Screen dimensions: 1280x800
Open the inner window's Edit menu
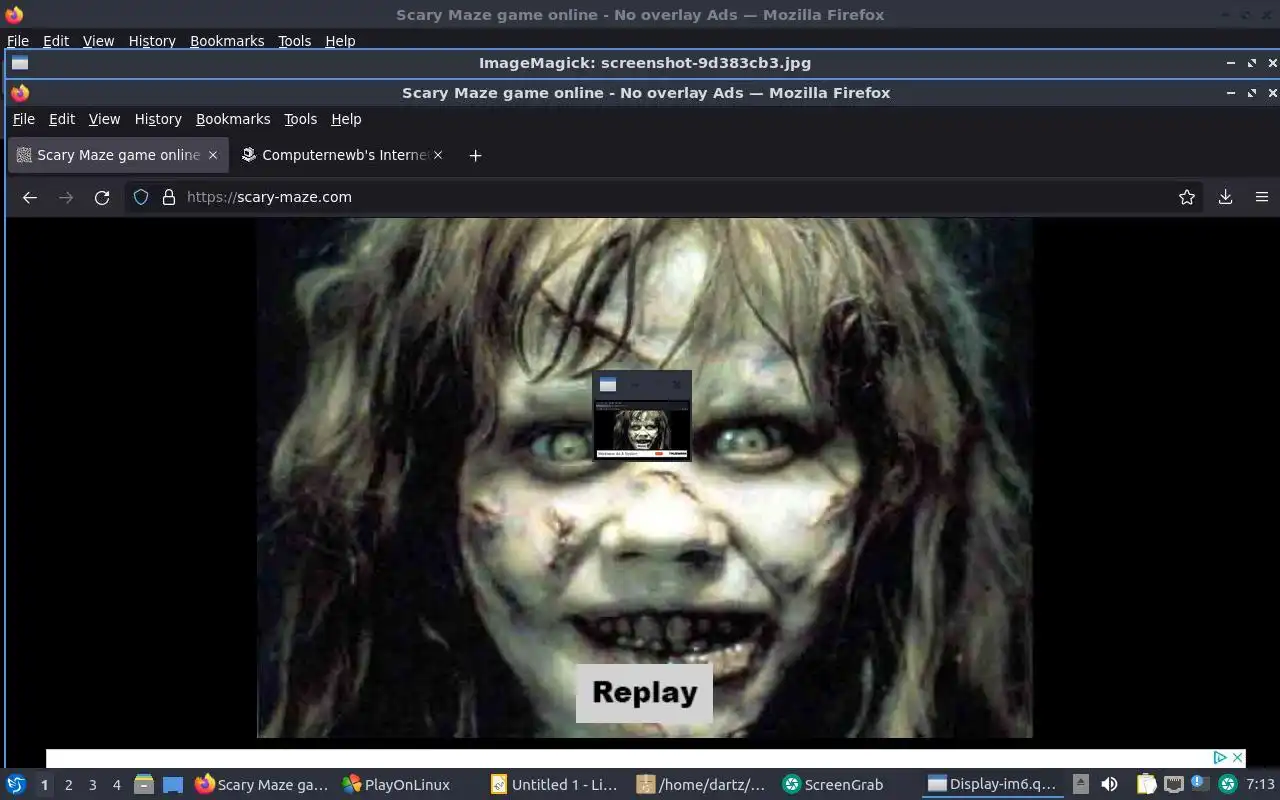62,119
